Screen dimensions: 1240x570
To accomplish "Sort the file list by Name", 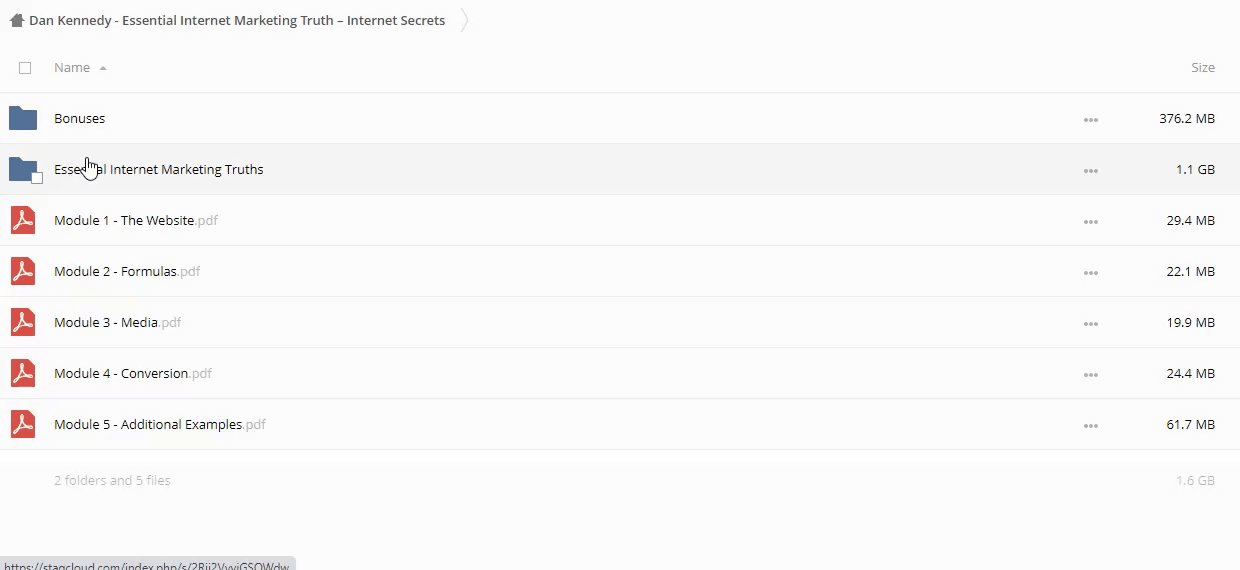I will point(72,68).
